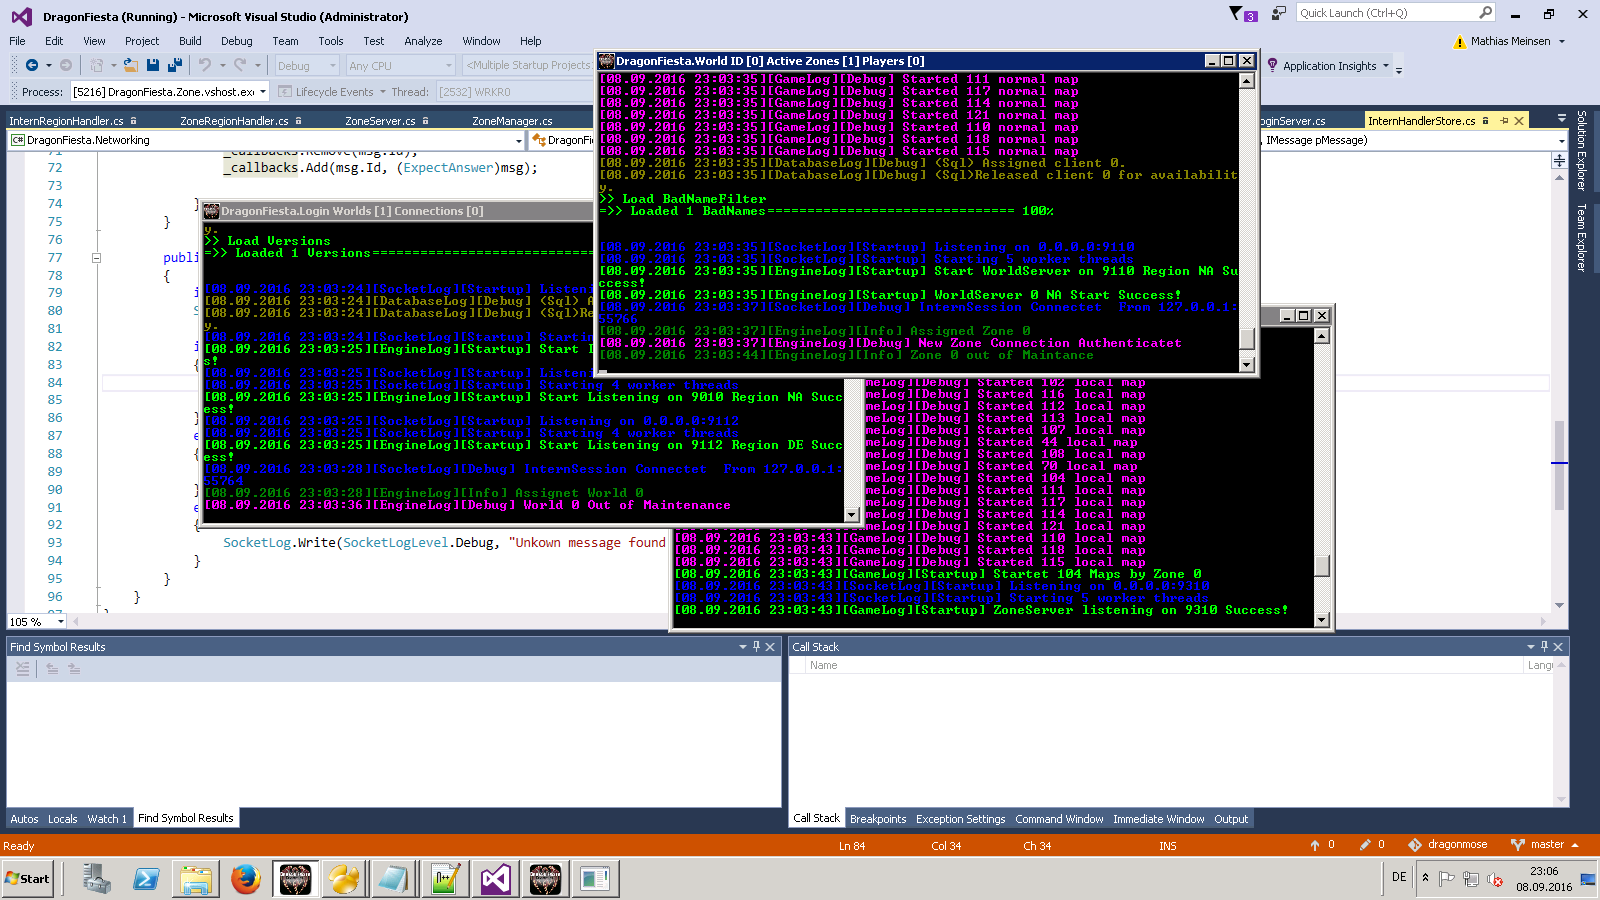Open Firefox from the taskbar
This screenshot has width=1600, height=900.
coord(245,879)
